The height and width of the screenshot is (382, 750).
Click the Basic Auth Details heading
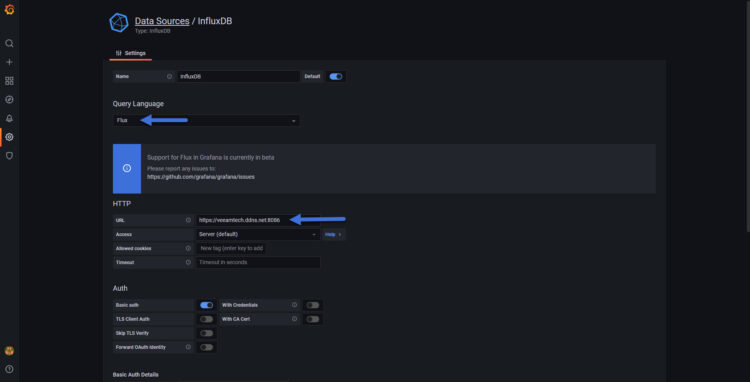(x=135, y=375)
